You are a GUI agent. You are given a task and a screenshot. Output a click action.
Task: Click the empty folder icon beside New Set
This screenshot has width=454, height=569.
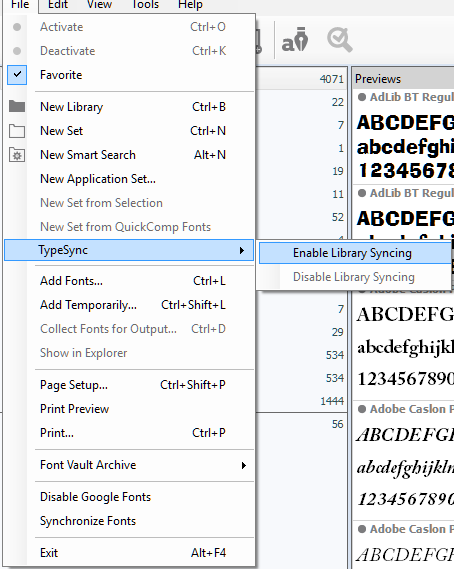17,131
